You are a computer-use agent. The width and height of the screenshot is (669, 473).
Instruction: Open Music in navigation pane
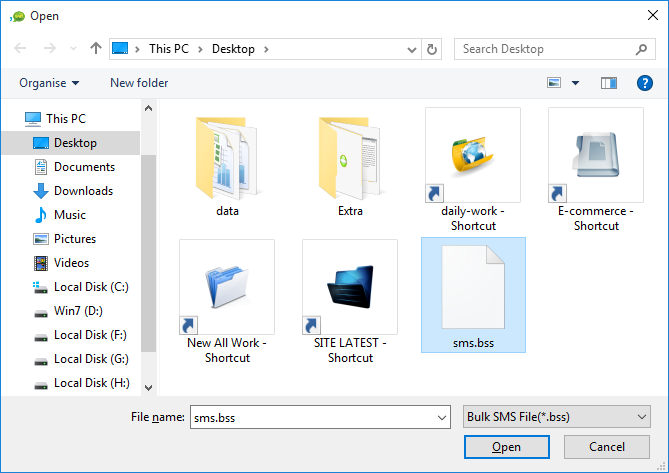pyautogui.click(x=60, y=215)
